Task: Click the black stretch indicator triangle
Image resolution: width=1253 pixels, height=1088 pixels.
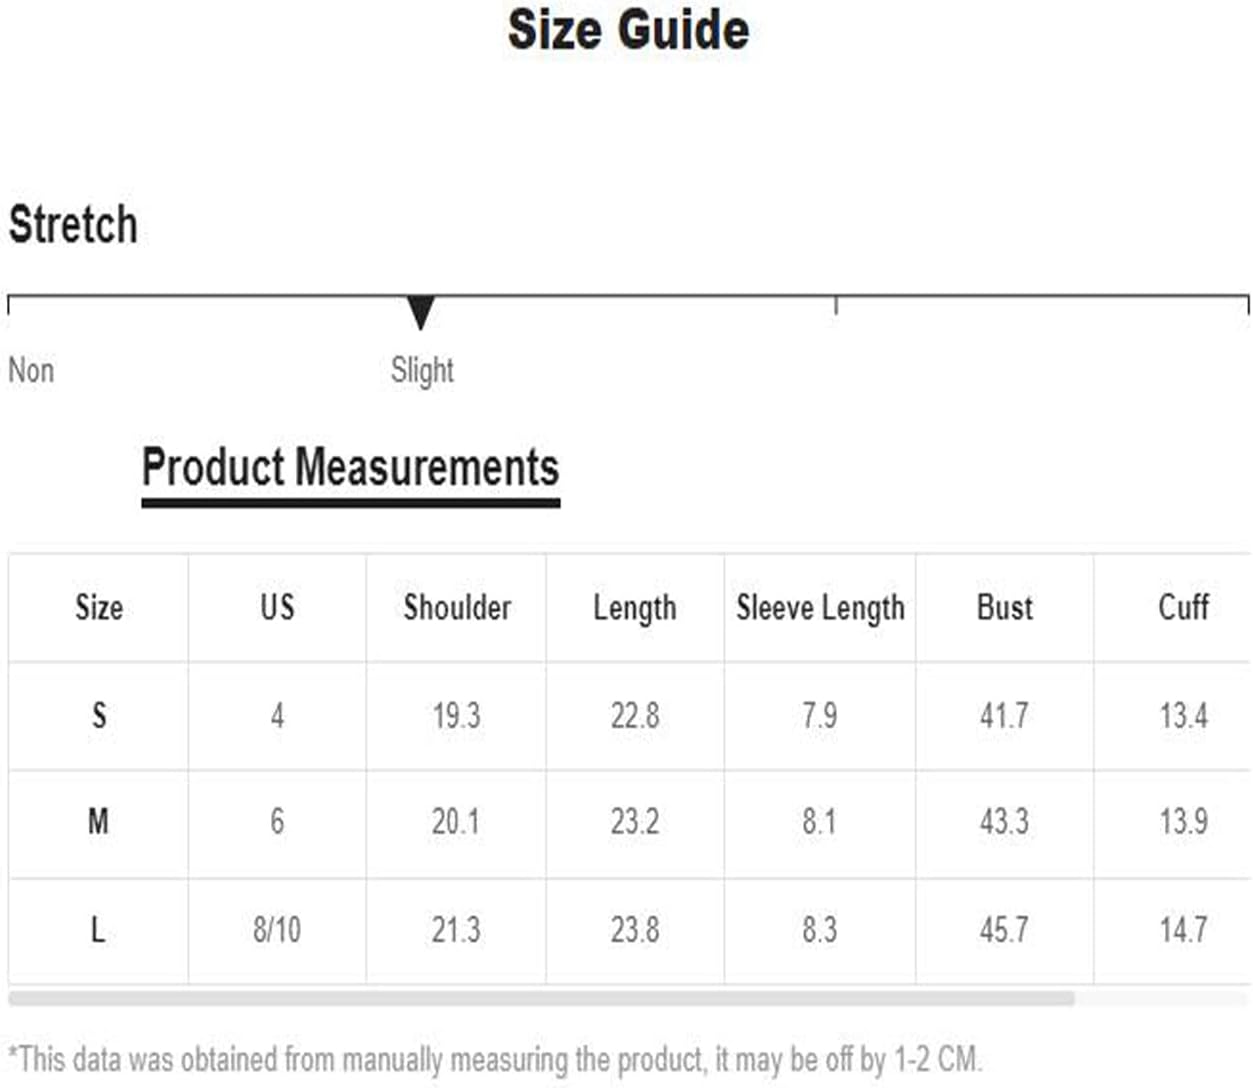Action: (421, 312)
